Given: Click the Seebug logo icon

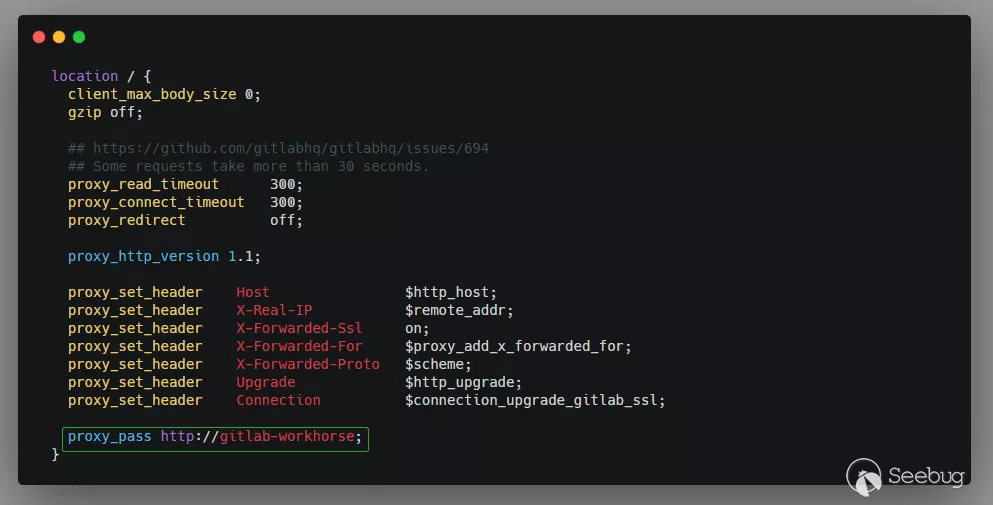Looking at the screenshot, I should coord(864,476).
